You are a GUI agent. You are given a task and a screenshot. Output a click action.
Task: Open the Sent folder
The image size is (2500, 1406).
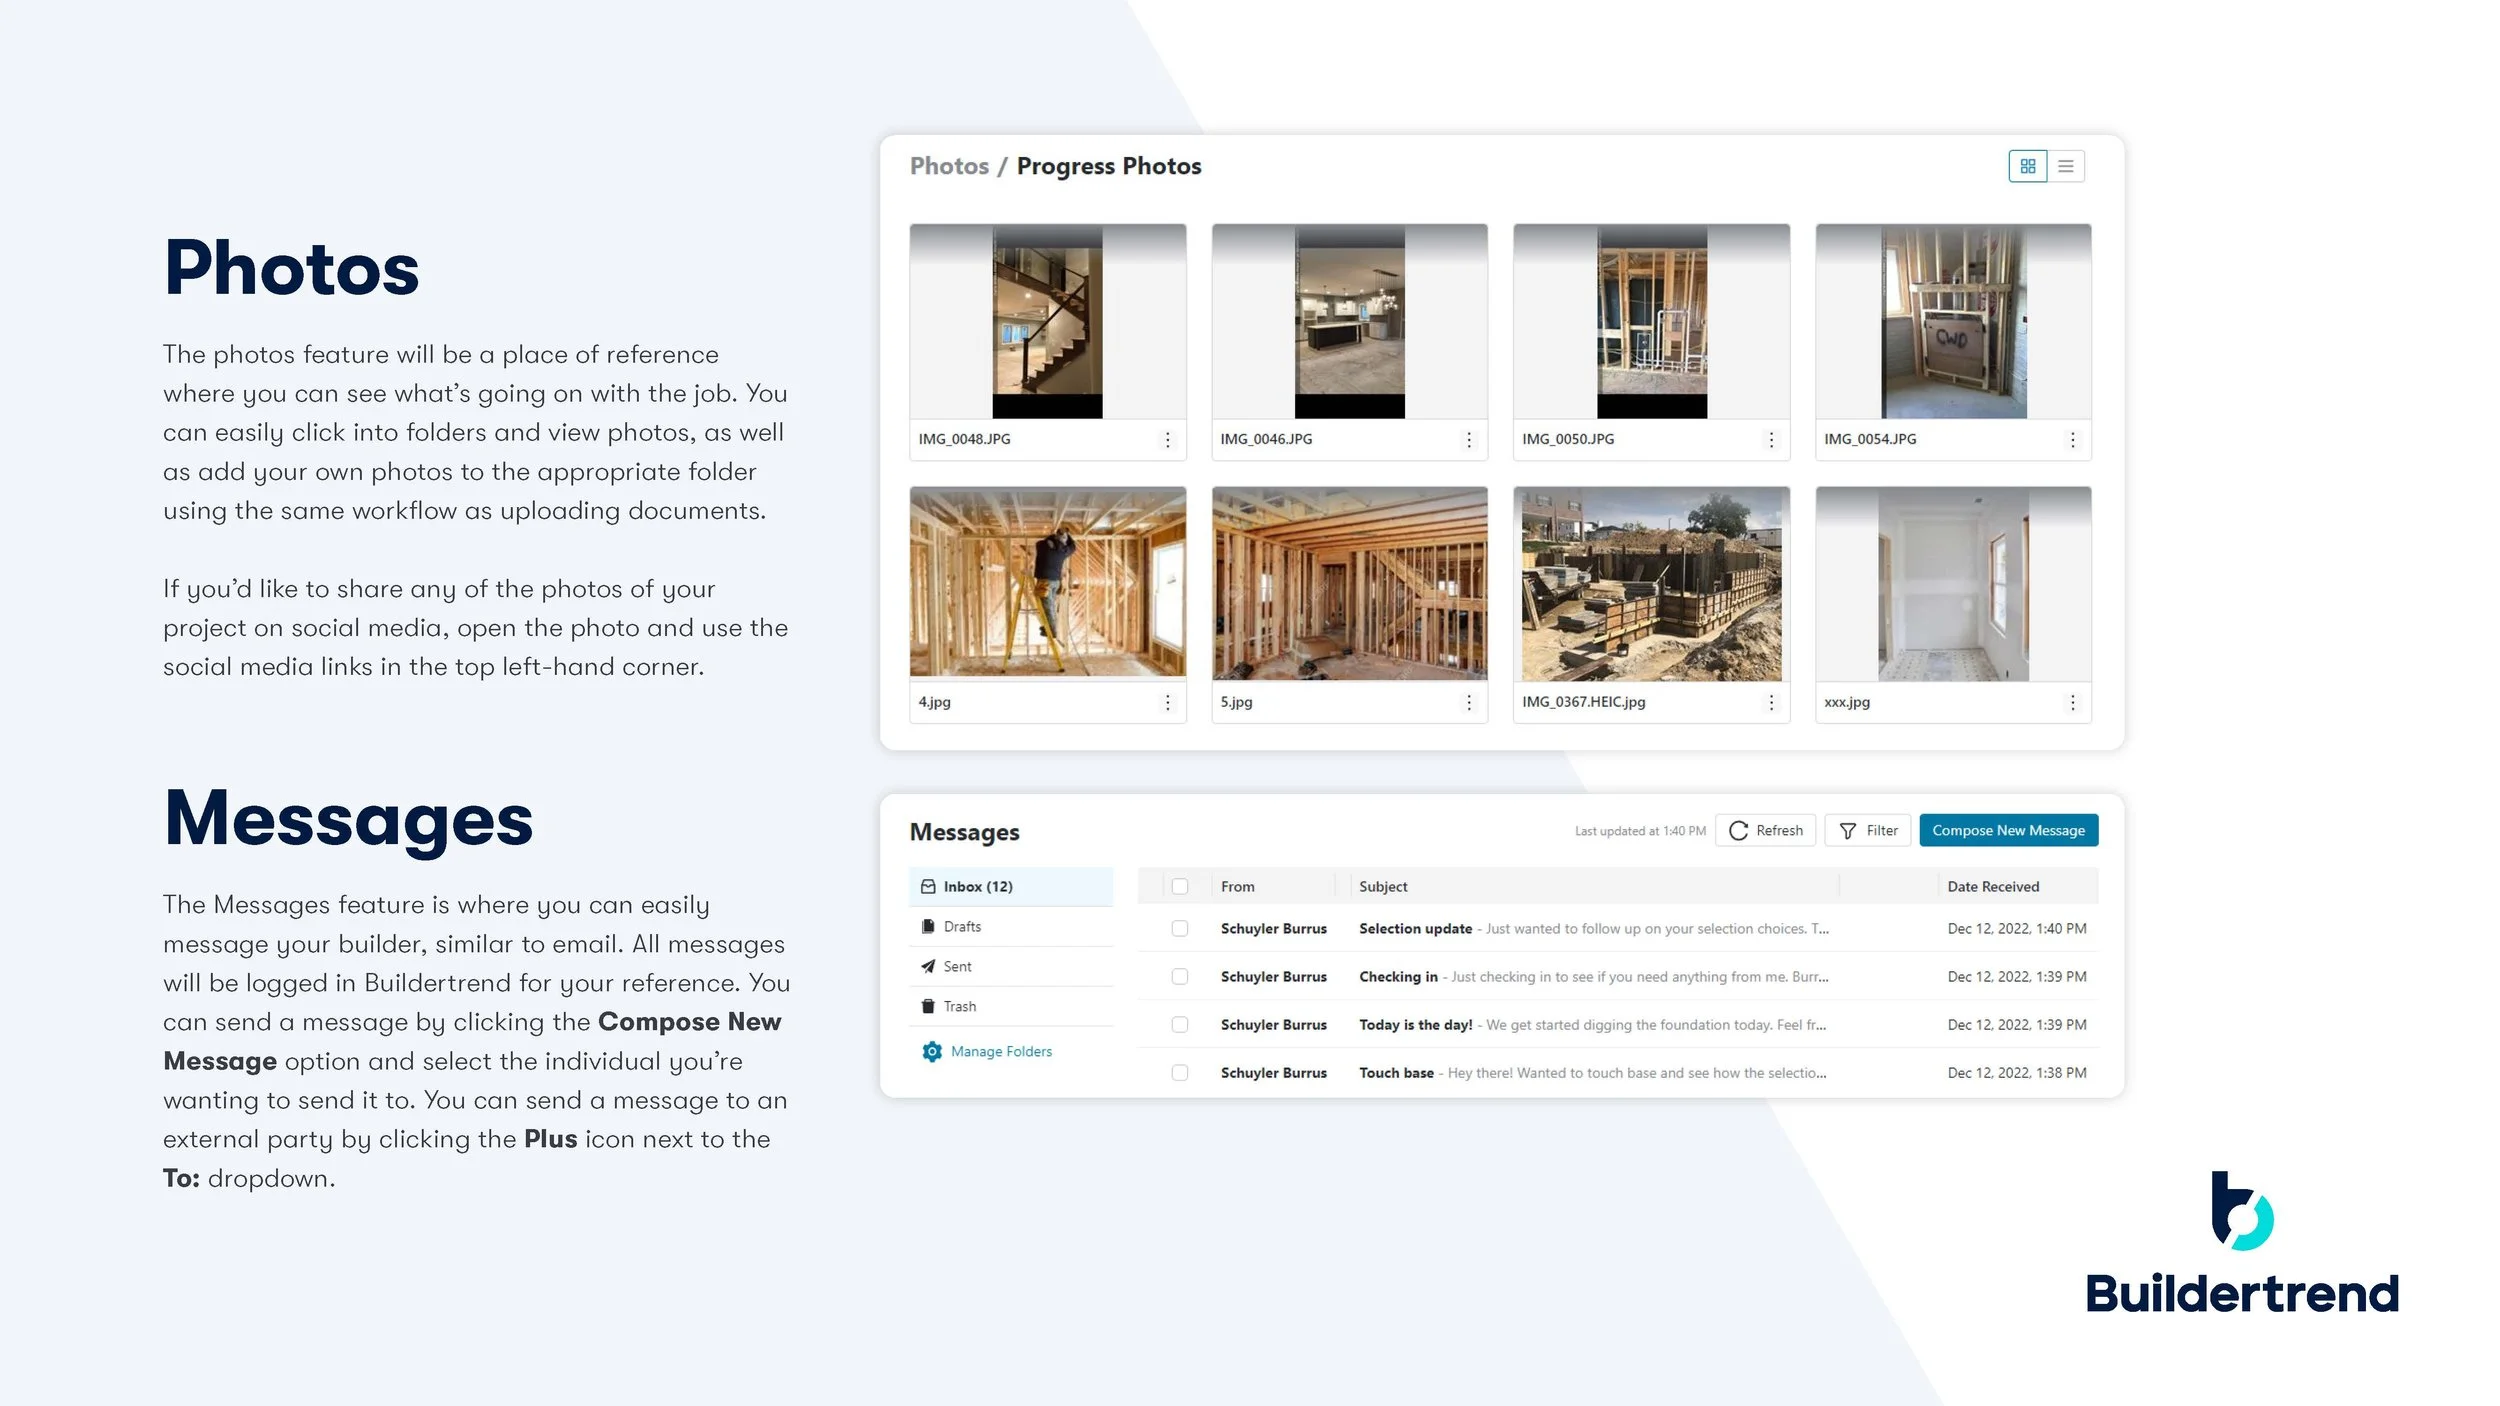(x=956, y=966)
